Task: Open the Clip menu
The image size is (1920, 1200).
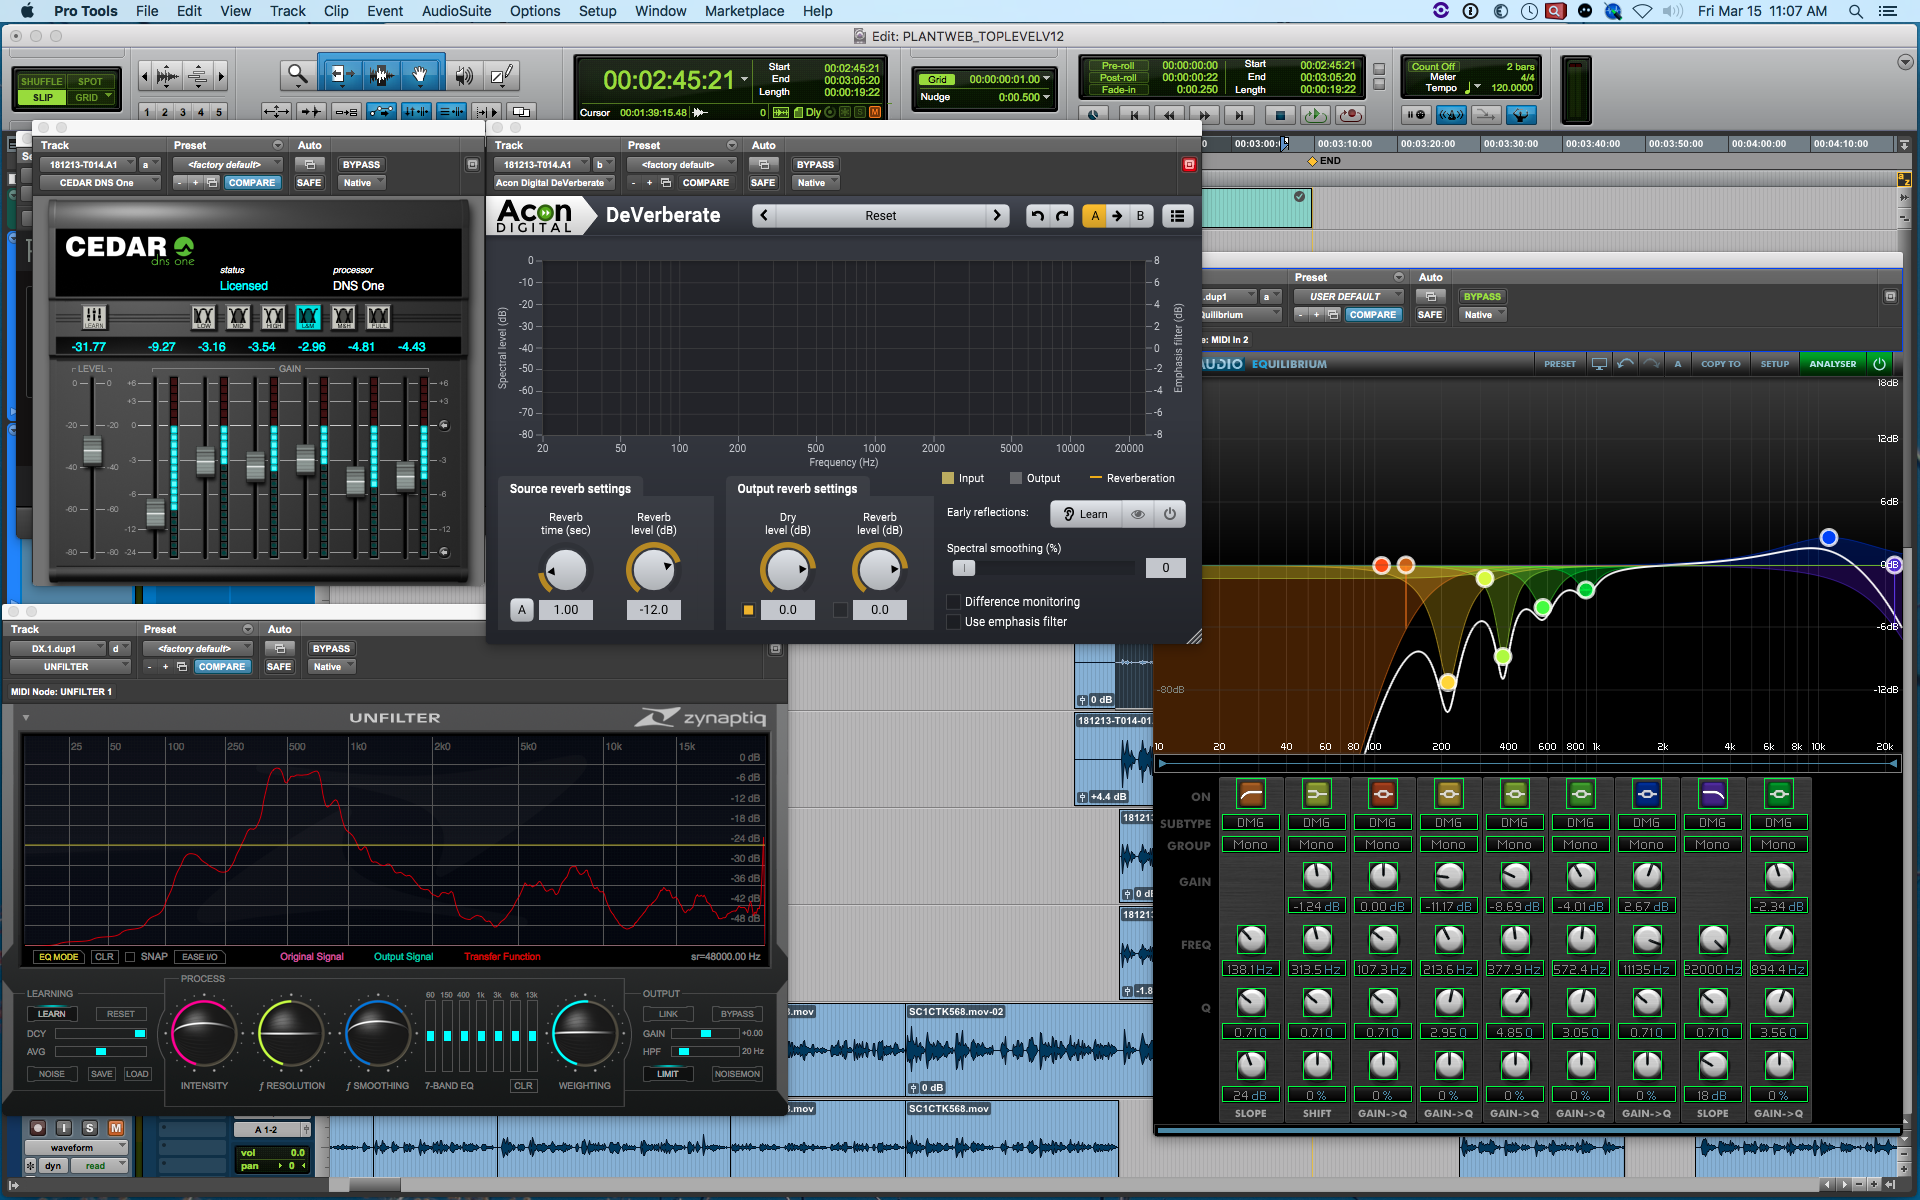Action: pyautogui.click(x=336, y=11)
